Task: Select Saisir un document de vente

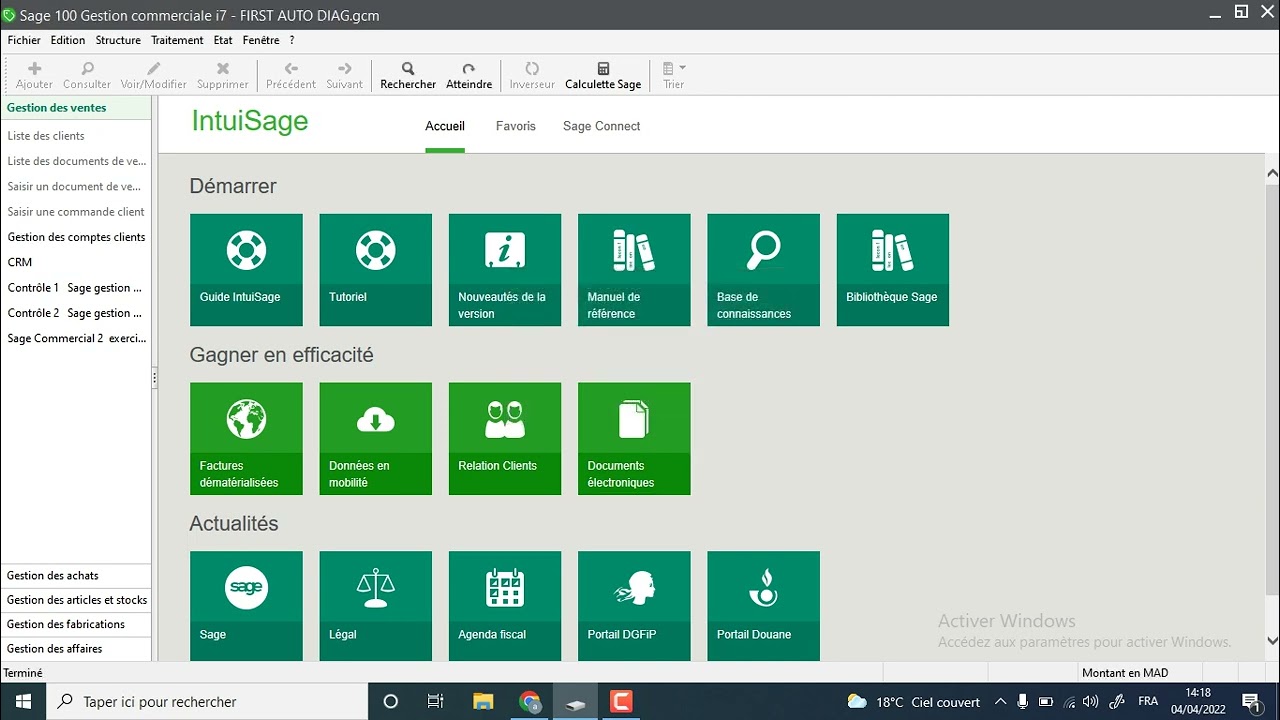Action: pos(74,186)
